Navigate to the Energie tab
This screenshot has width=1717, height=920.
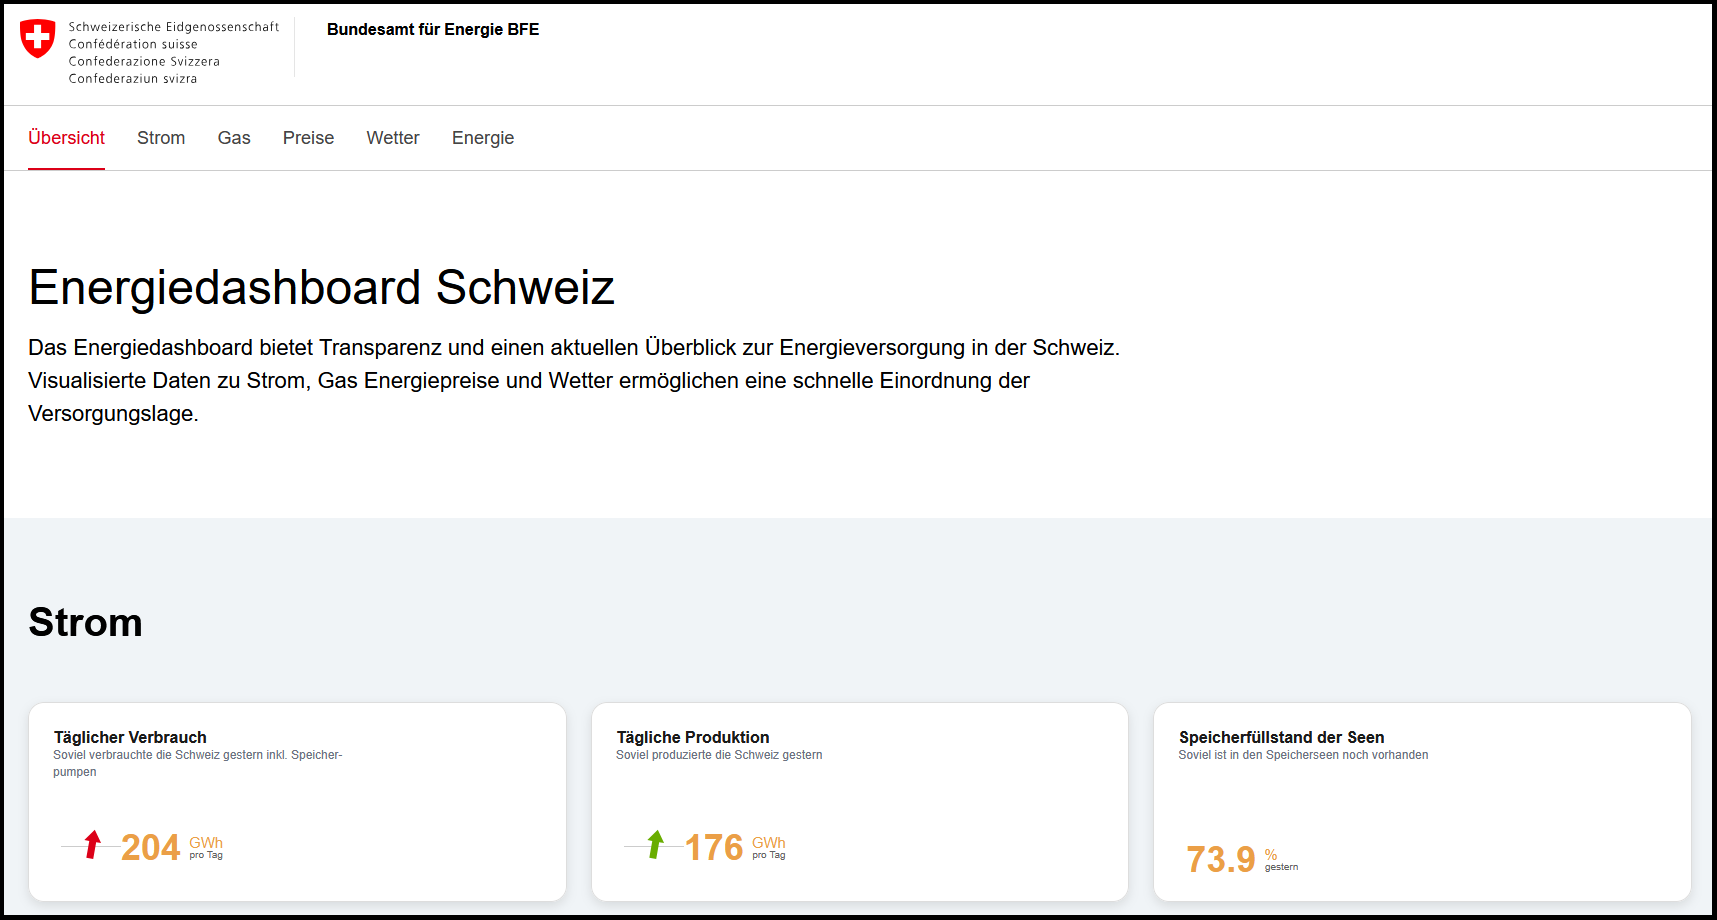[483, 138]
